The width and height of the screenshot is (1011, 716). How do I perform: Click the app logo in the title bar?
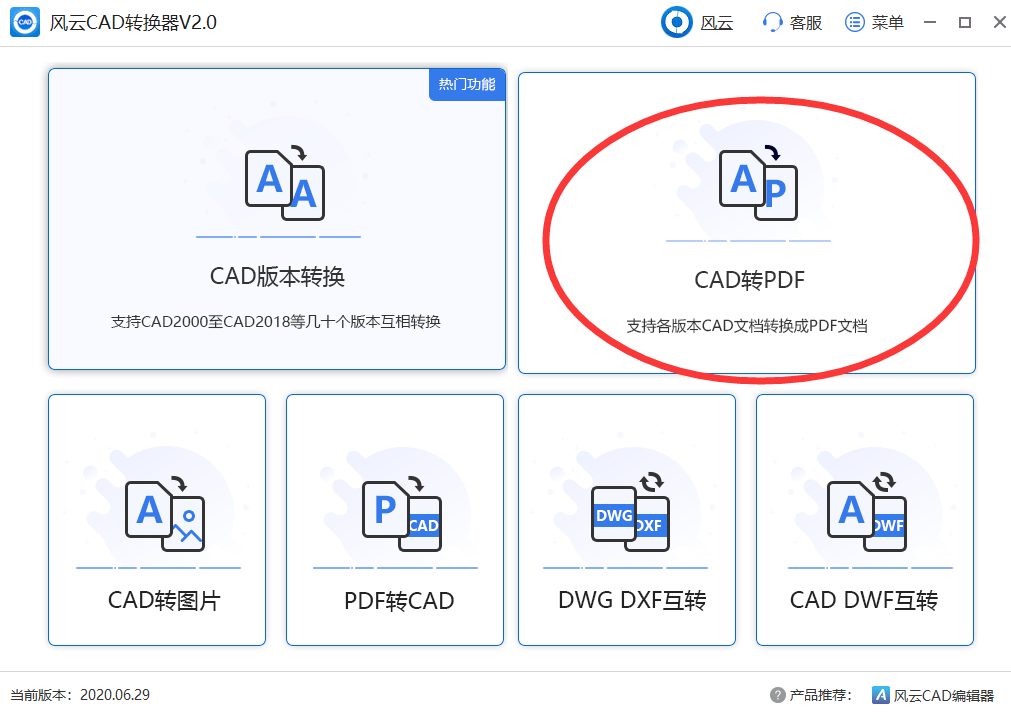[x=24, y=21]
